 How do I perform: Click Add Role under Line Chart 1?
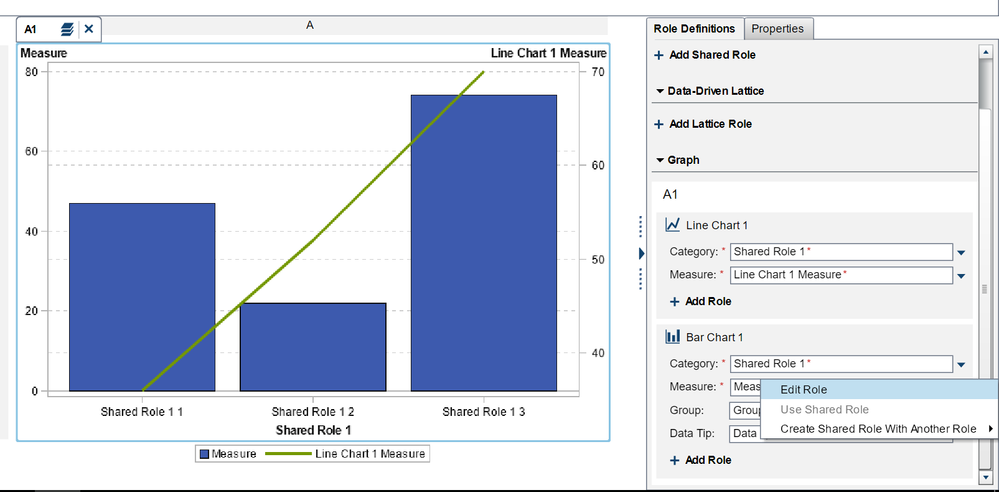[x=708, y=301]
